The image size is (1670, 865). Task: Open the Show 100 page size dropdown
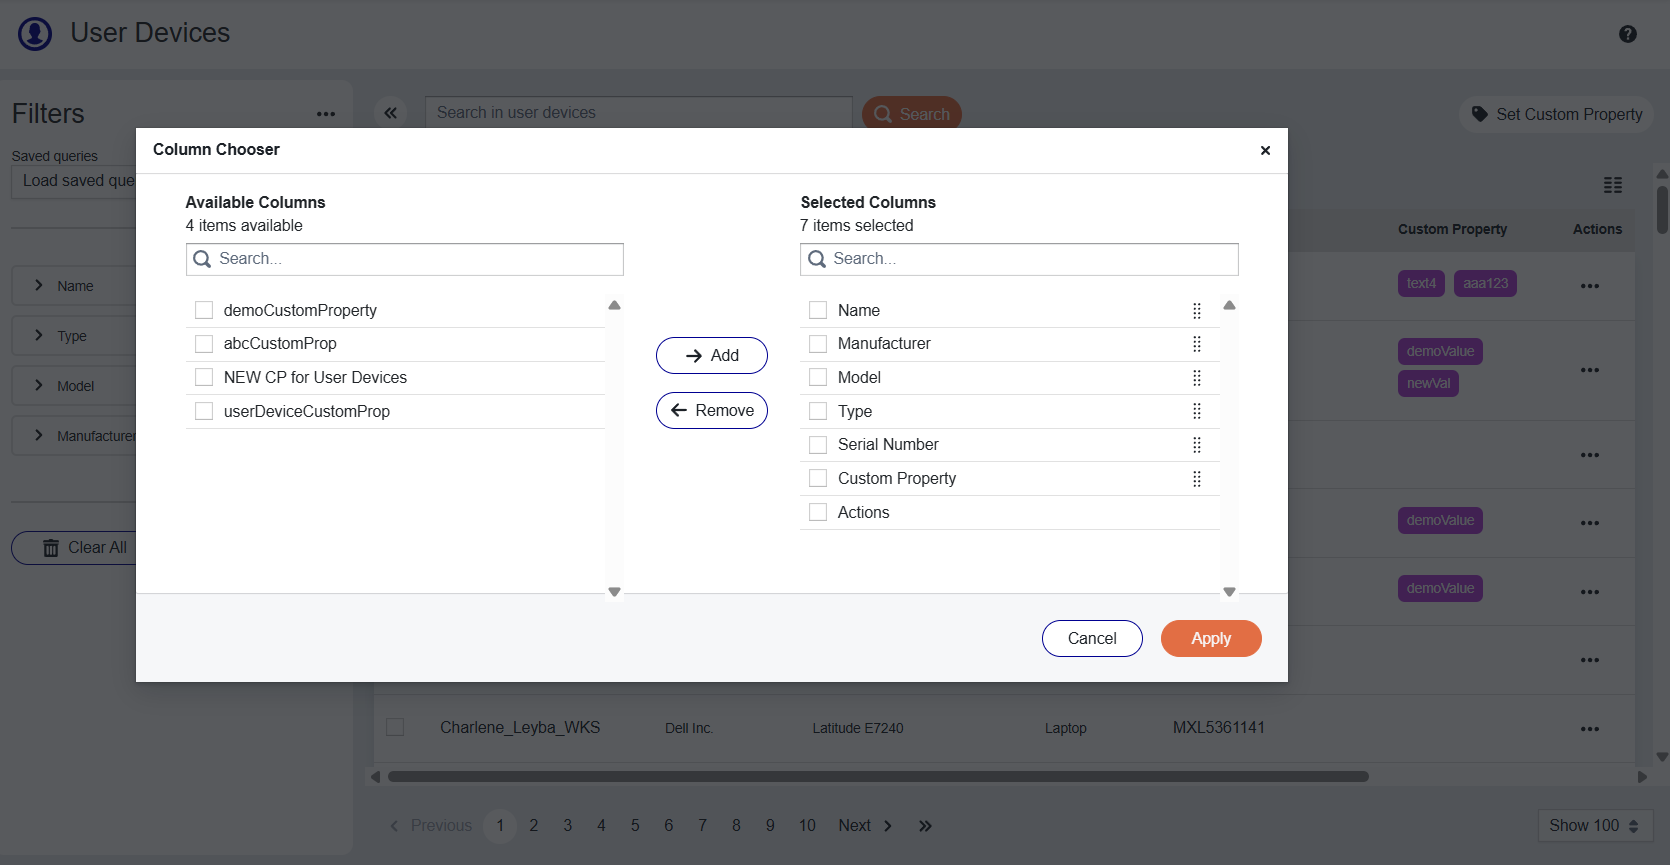(1593, 826)
